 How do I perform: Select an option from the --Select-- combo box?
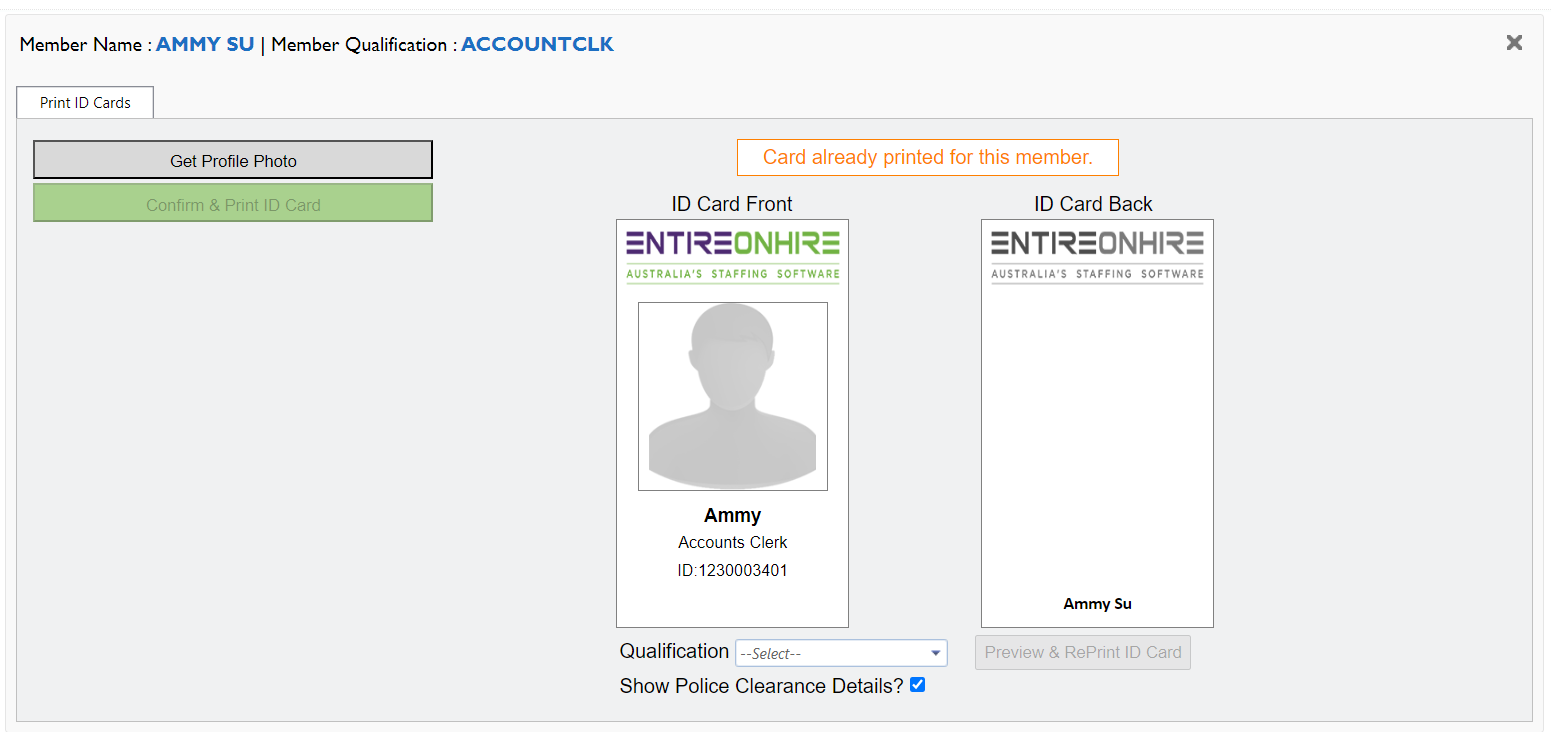[840, 652]
